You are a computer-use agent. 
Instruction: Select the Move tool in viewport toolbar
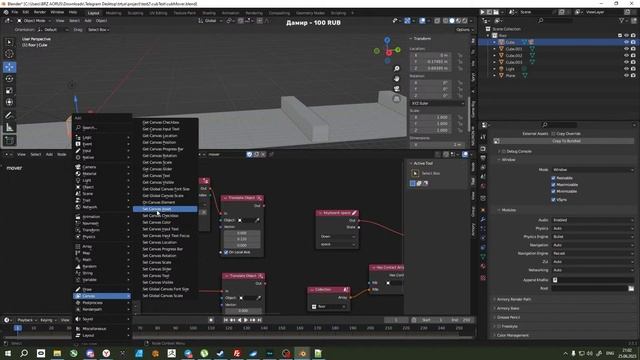9,67
